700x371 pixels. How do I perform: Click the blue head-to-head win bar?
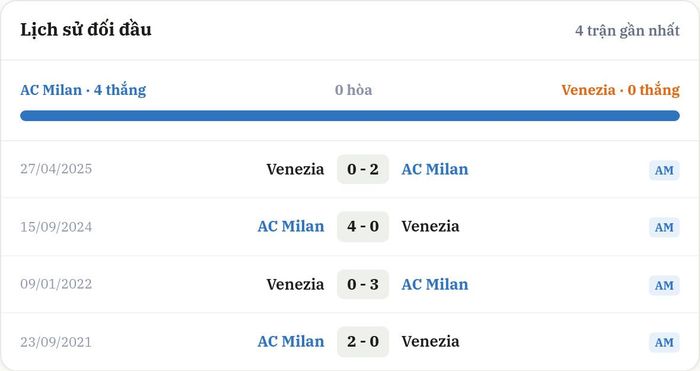[x=350, y=116]
